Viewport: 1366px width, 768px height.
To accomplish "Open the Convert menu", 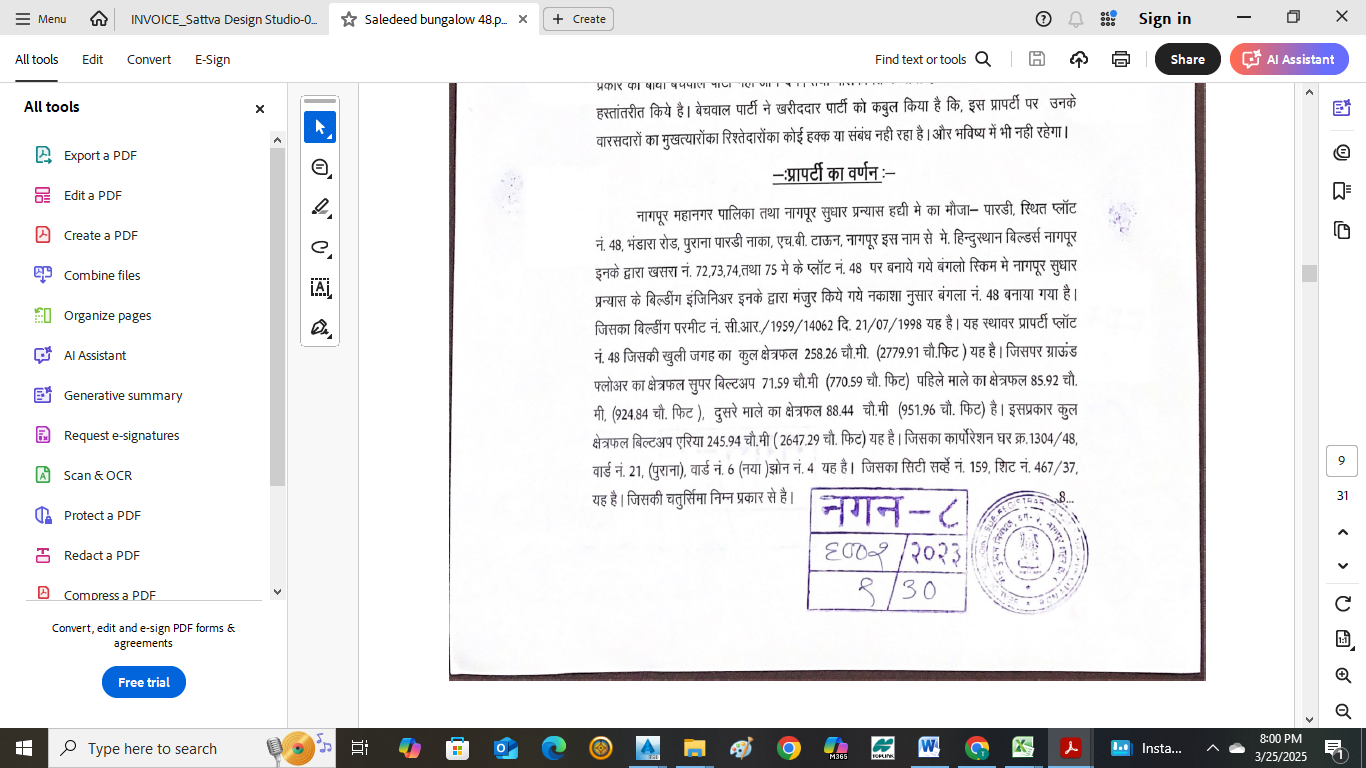I will point(149,59).
